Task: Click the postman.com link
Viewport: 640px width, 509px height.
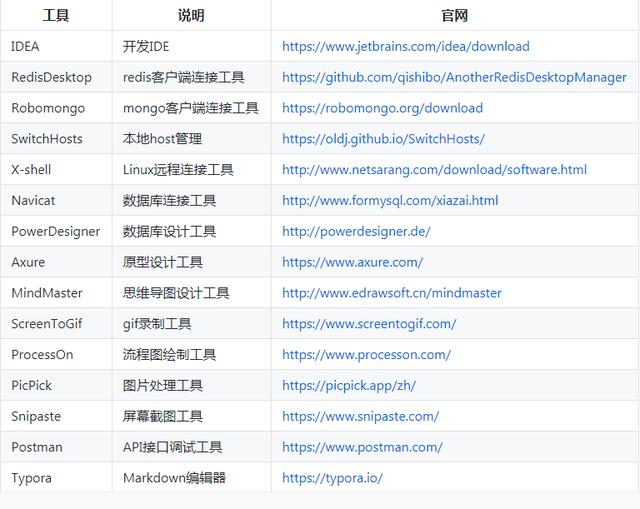Action: point(362,447)
